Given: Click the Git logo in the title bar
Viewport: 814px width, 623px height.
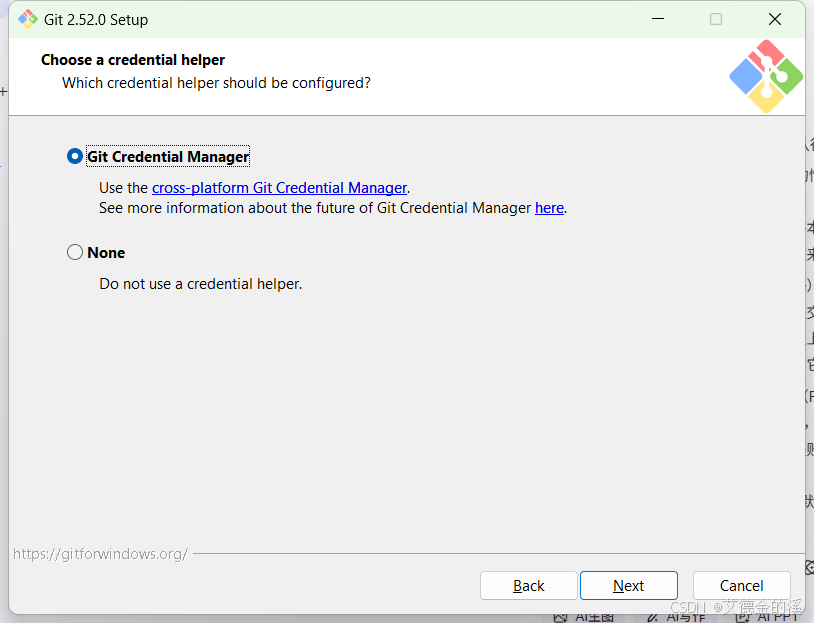Looking at the screenshot, I should point(28,19).
